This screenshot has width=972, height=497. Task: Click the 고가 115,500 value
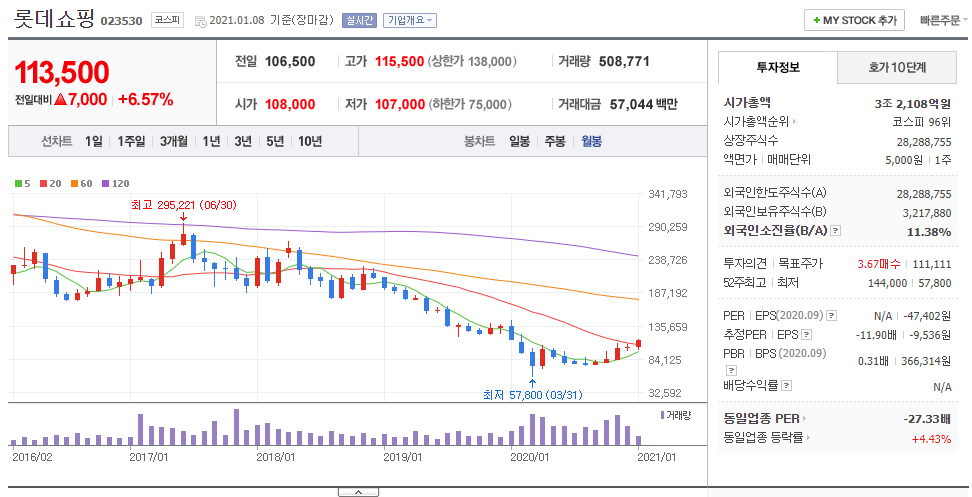point(399,61)
